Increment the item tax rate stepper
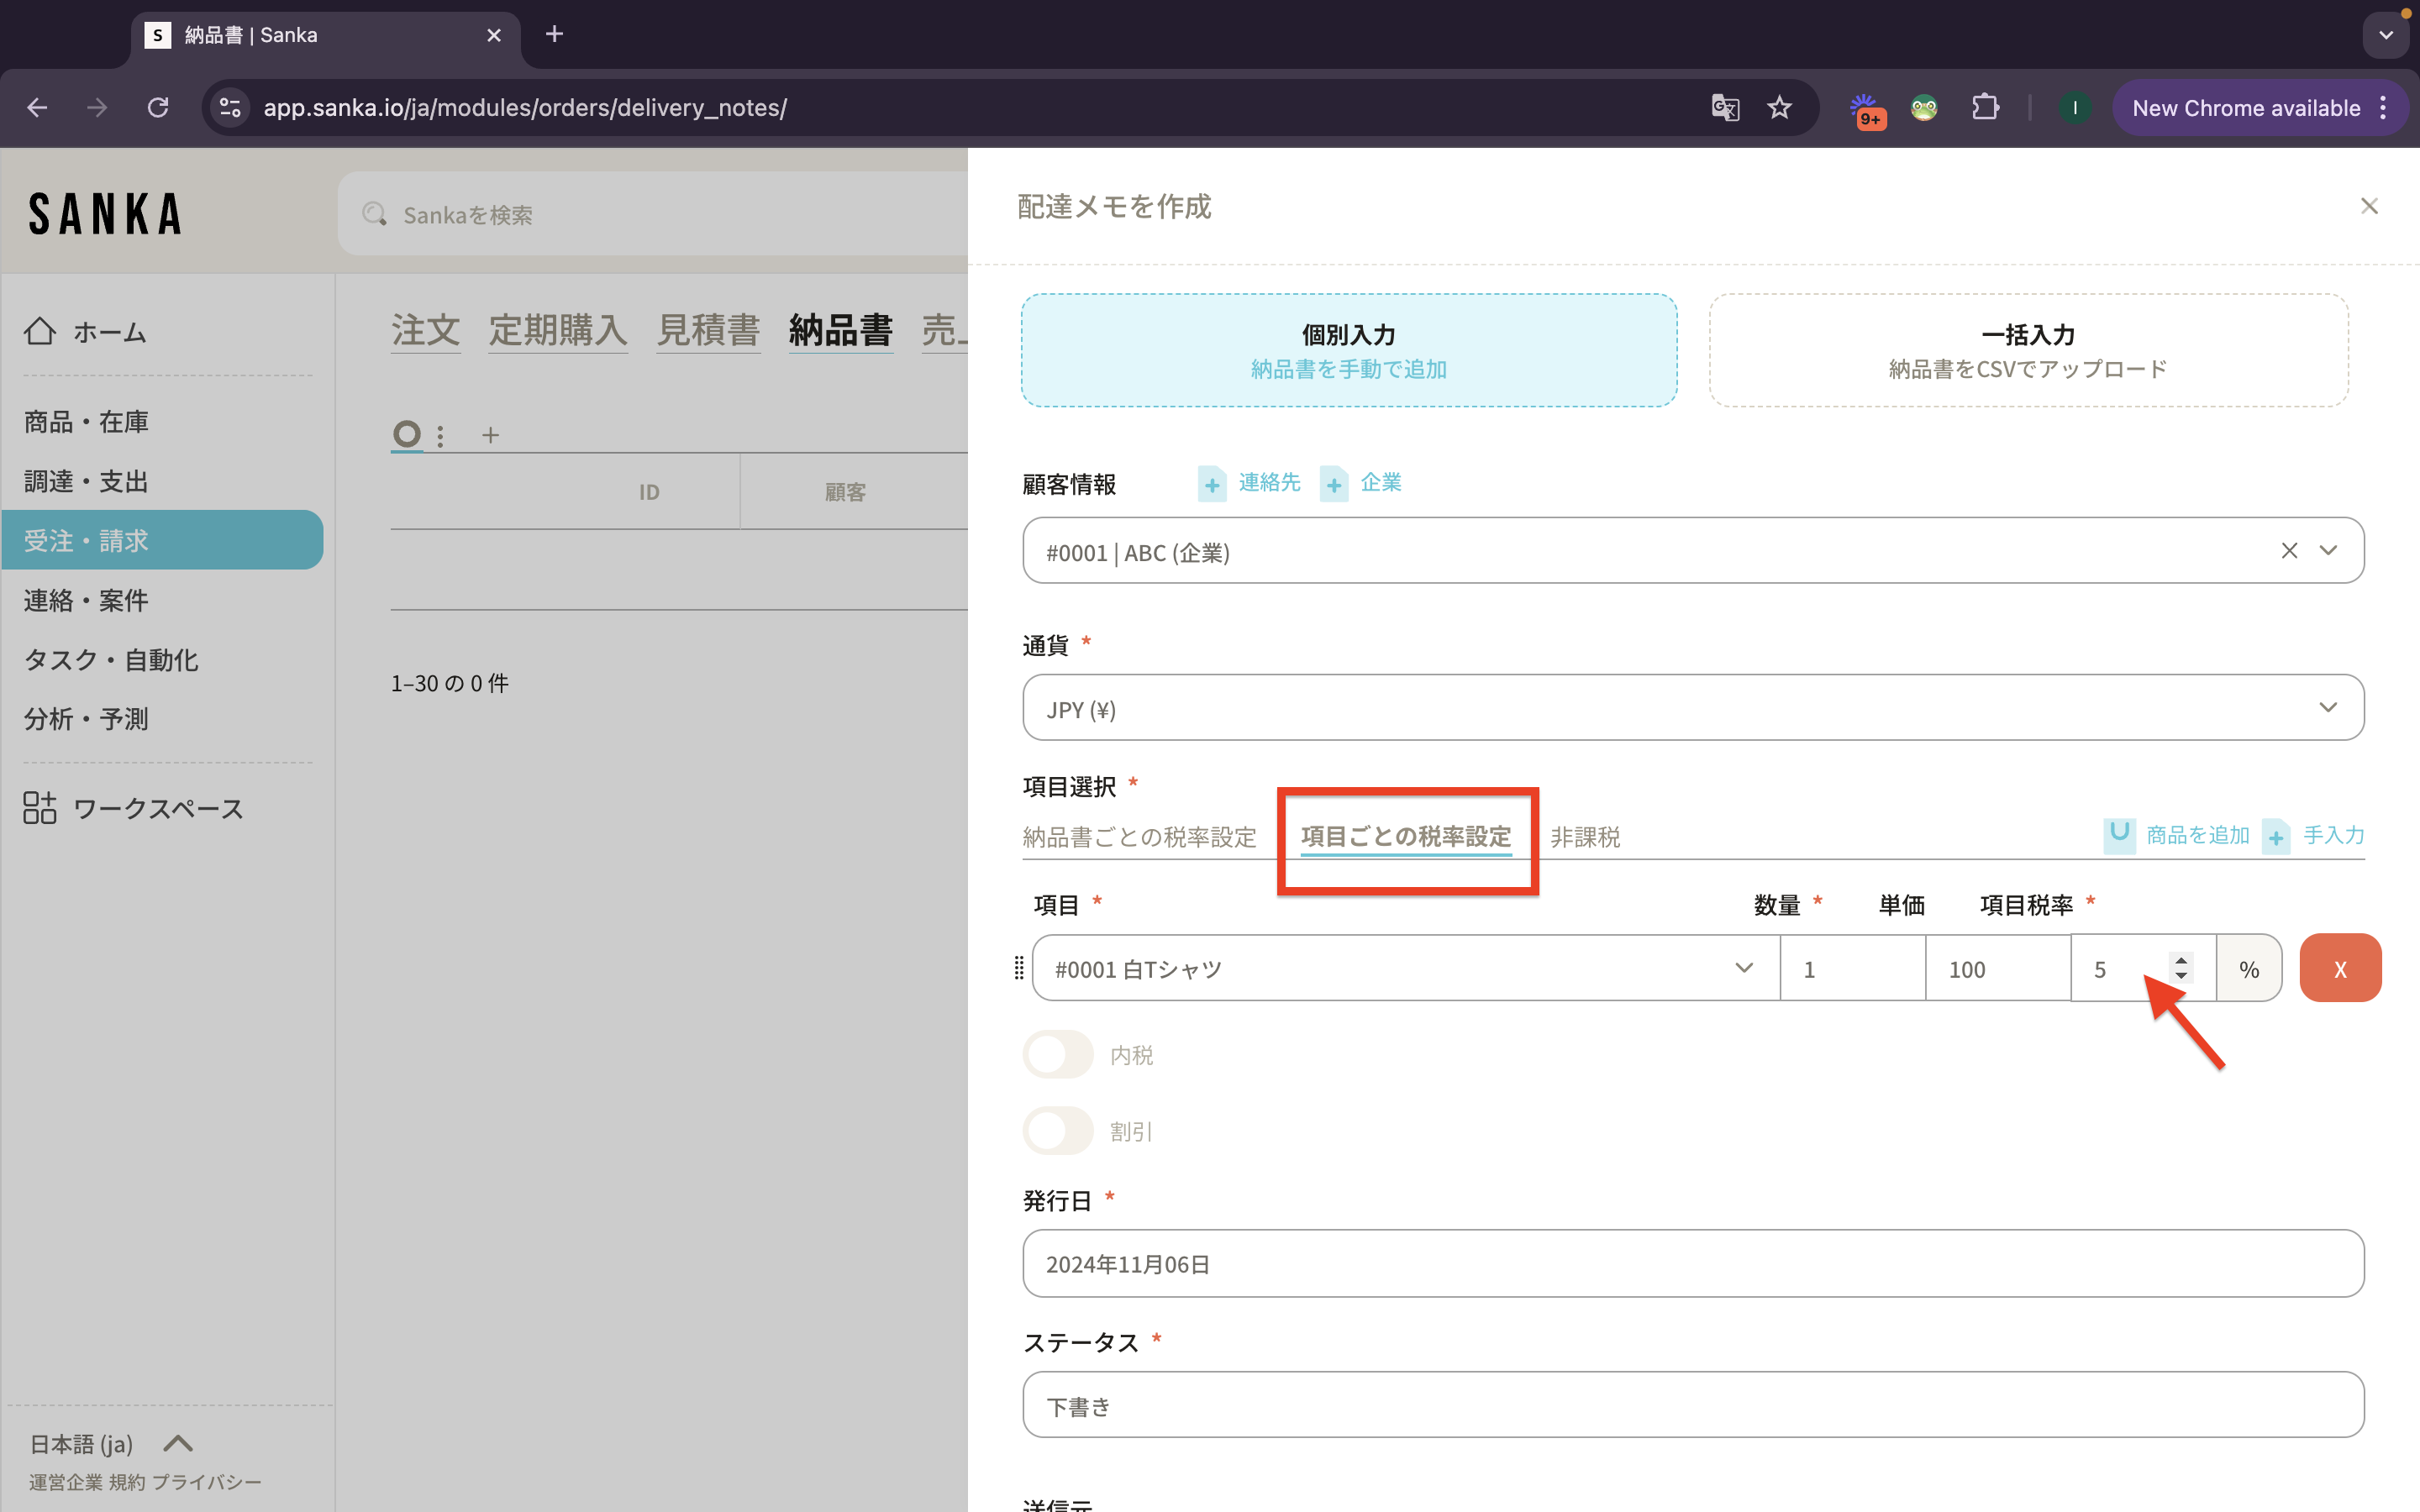This screenshot has height=1512, width=2420. [2181, 960]
